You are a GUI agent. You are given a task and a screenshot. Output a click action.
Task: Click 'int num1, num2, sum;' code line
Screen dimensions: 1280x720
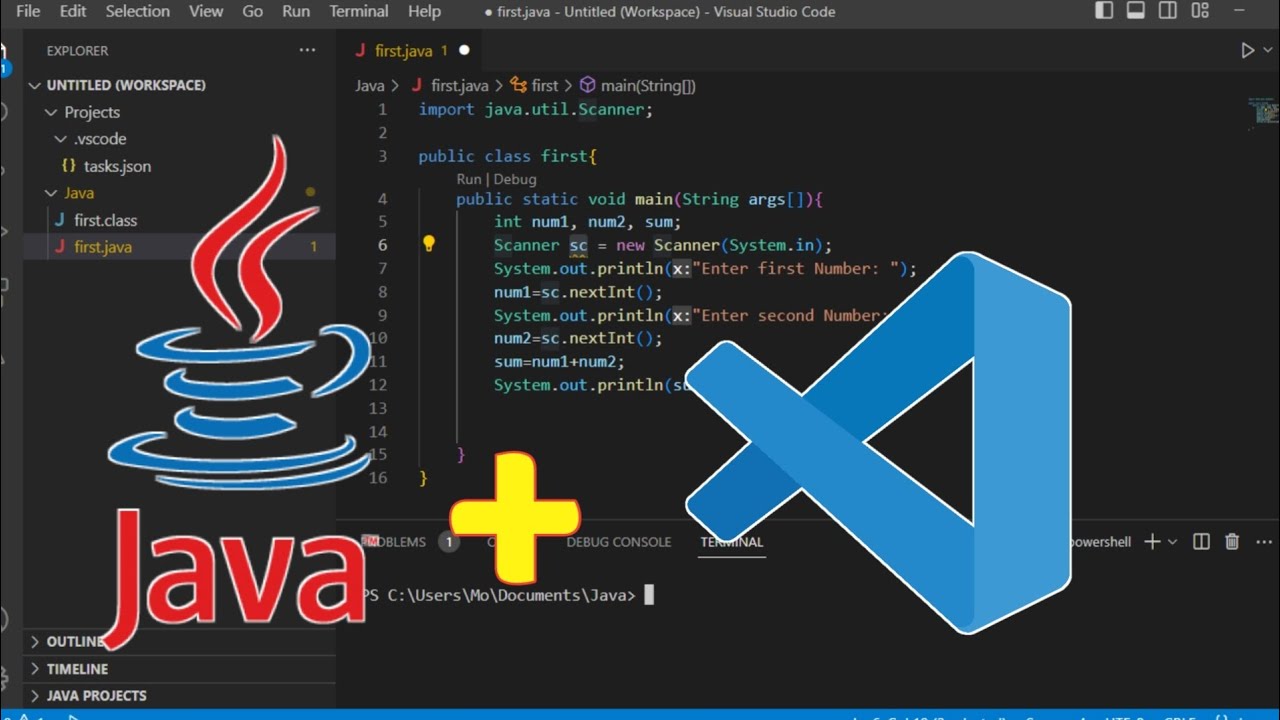click(587, 222)
